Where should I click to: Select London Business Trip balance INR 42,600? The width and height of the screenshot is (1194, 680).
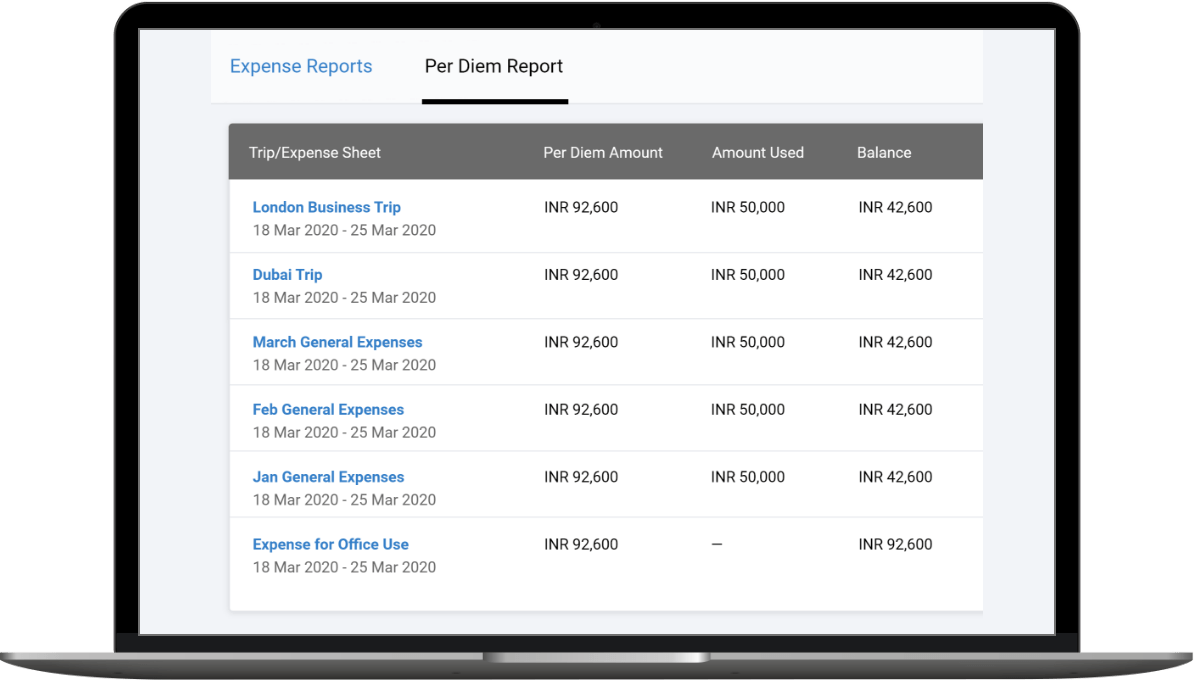pos(896,207)
